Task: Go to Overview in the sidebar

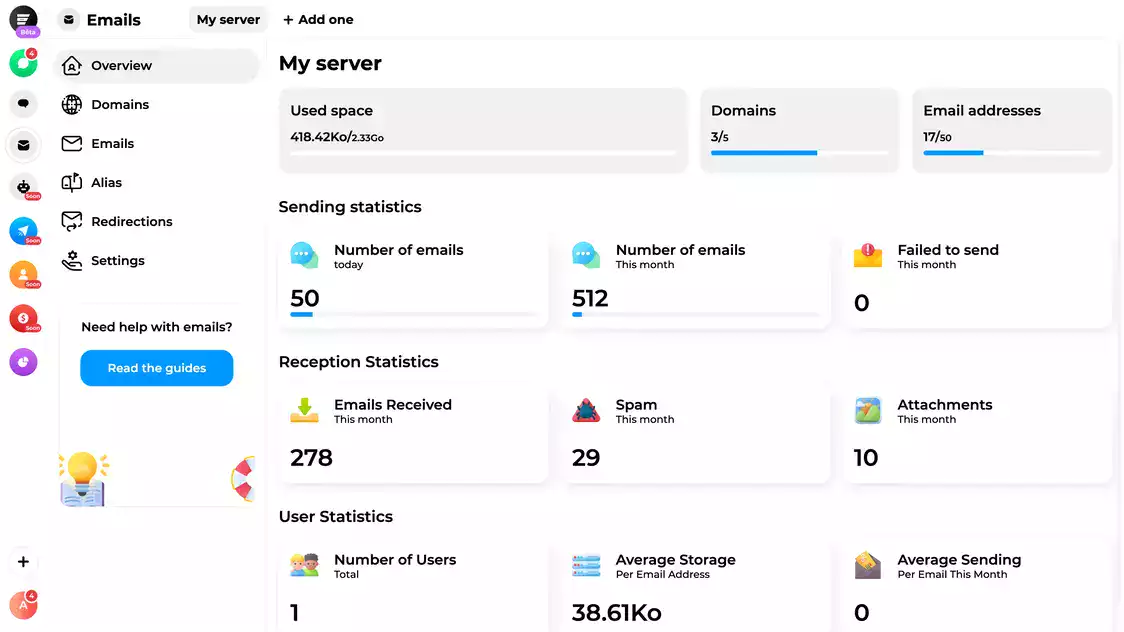Action: [x=156, y=66]
